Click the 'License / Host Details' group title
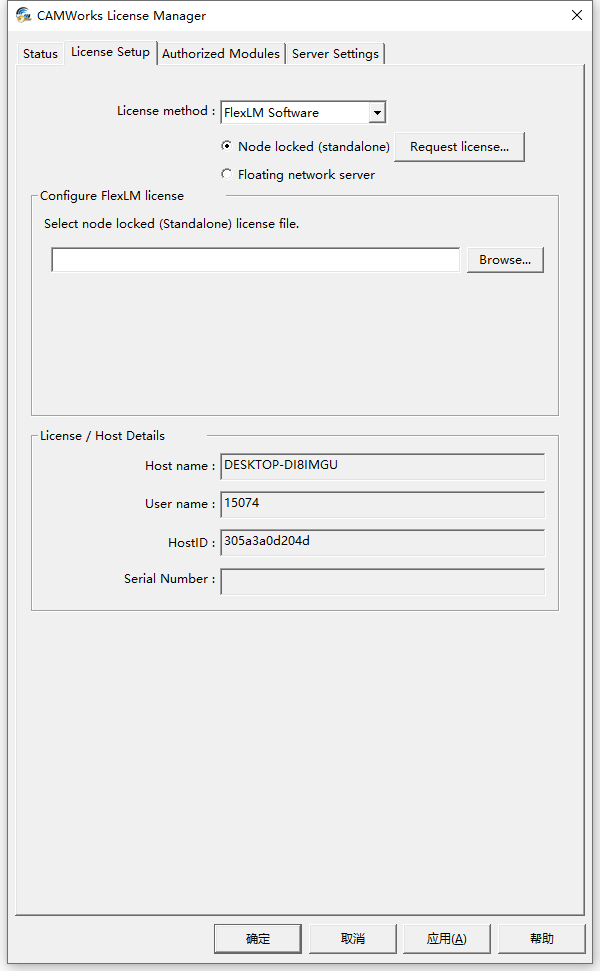This screenshot has height=971, width=600. [x=103, y=436]
